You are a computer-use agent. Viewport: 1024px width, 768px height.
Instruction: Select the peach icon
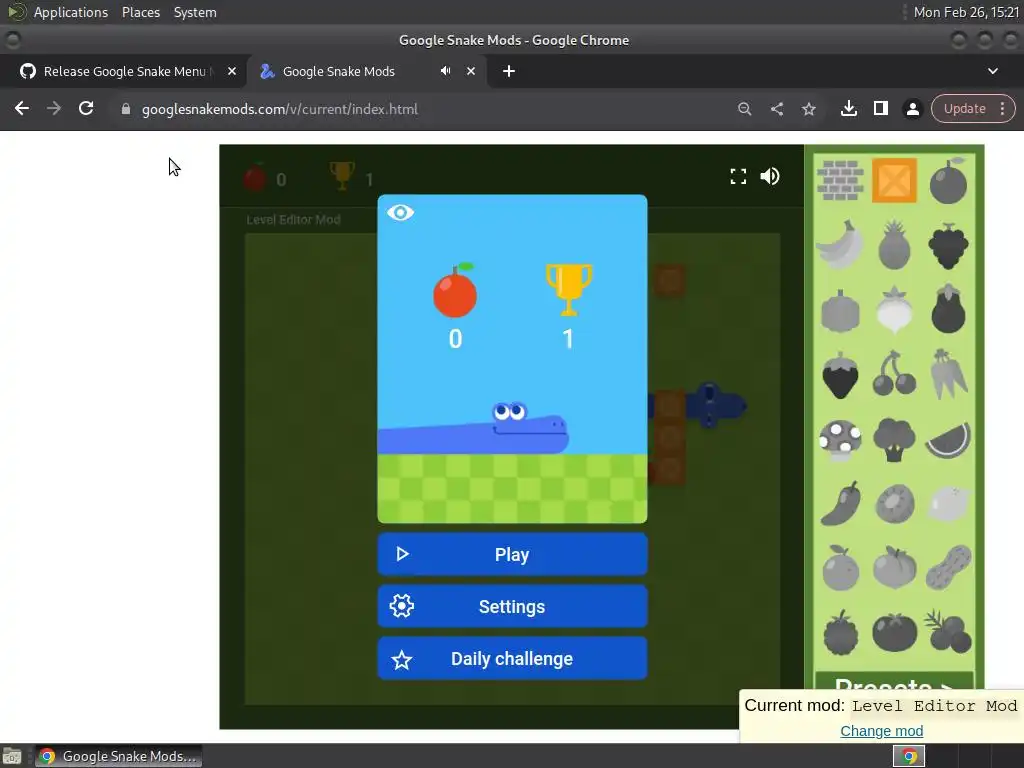point(894,568)
